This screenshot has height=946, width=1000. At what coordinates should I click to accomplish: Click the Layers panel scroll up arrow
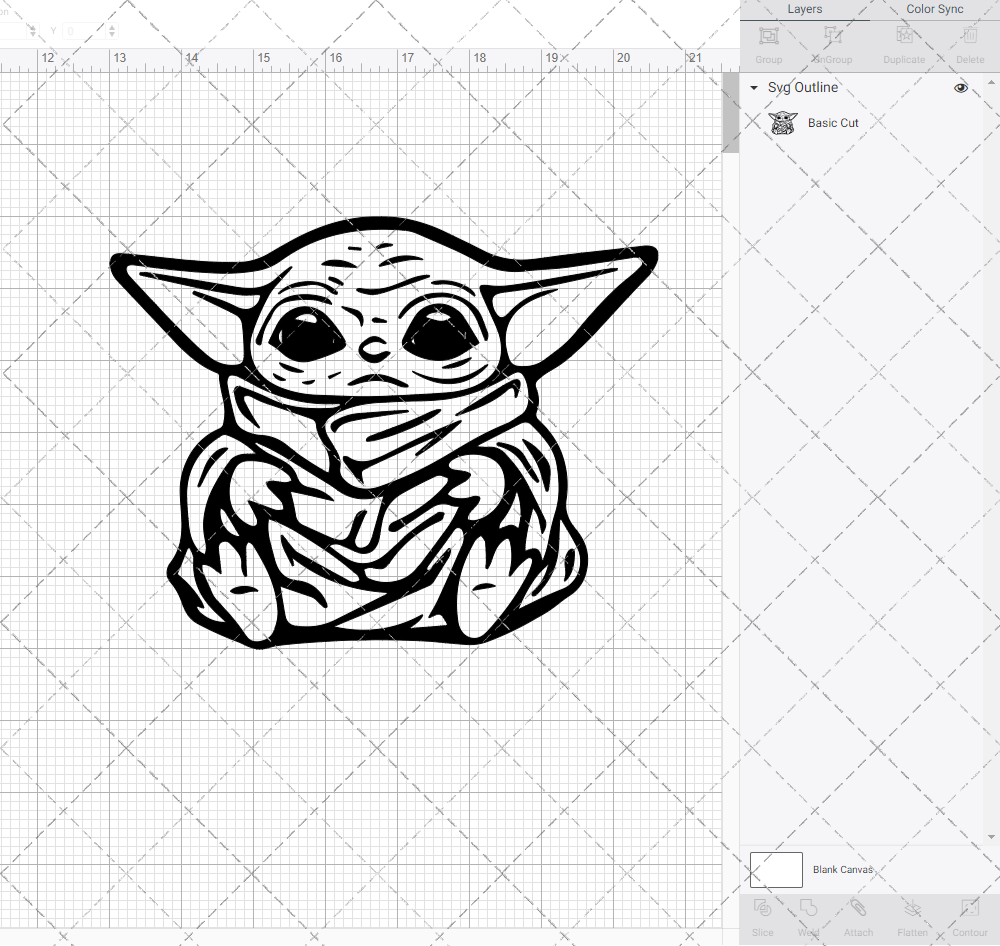991,83
